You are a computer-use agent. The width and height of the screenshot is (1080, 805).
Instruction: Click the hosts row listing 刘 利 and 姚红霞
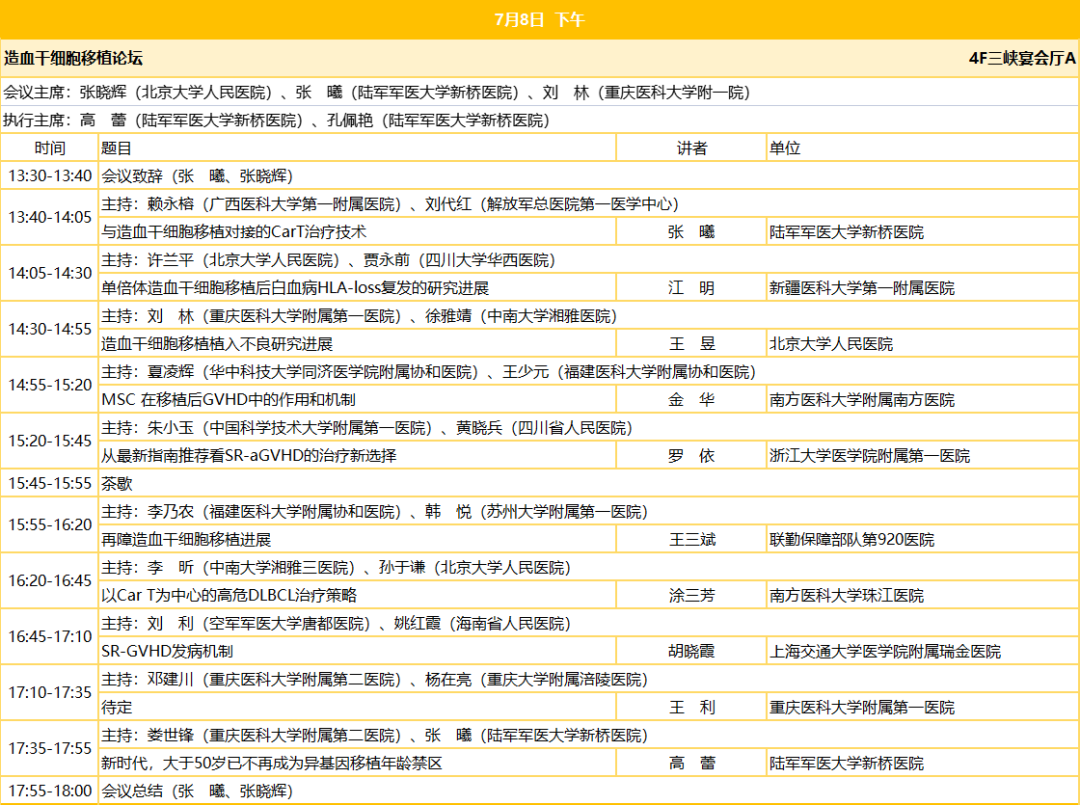coord(589,623)
